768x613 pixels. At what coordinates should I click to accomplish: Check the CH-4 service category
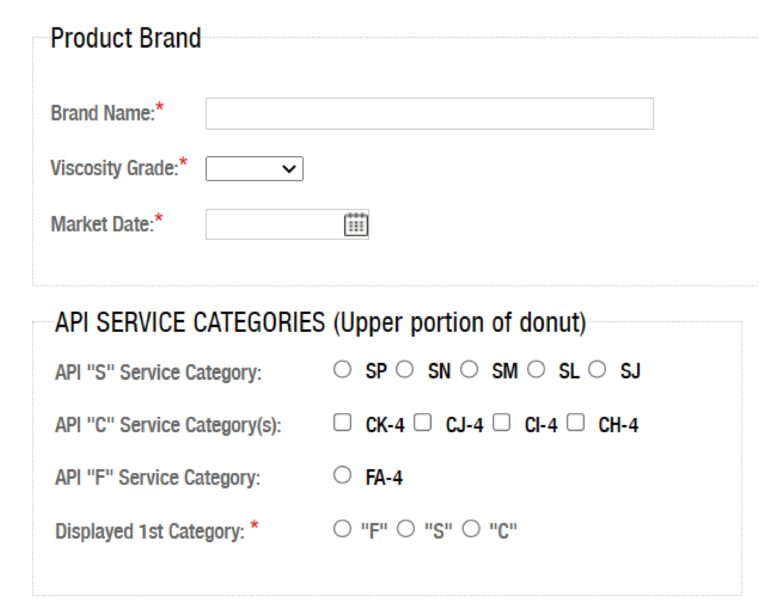[576, 422]
